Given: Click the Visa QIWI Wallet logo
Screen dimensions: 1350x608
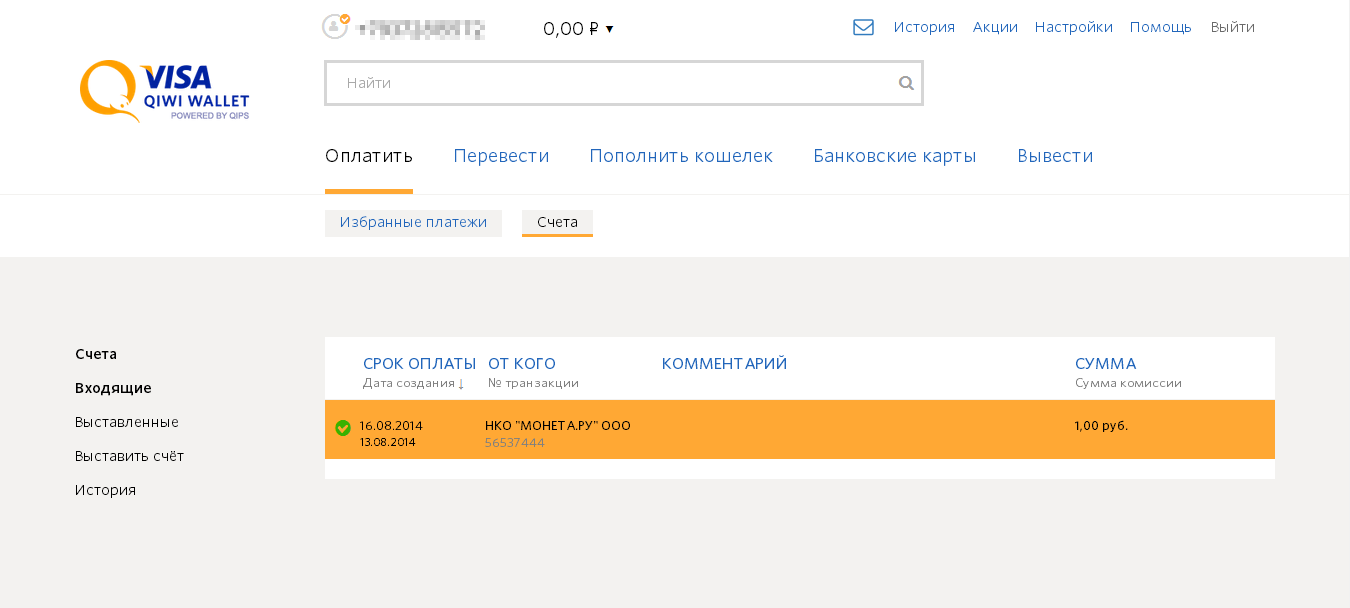Looking at the screenshot, I should tap(165, 91).
